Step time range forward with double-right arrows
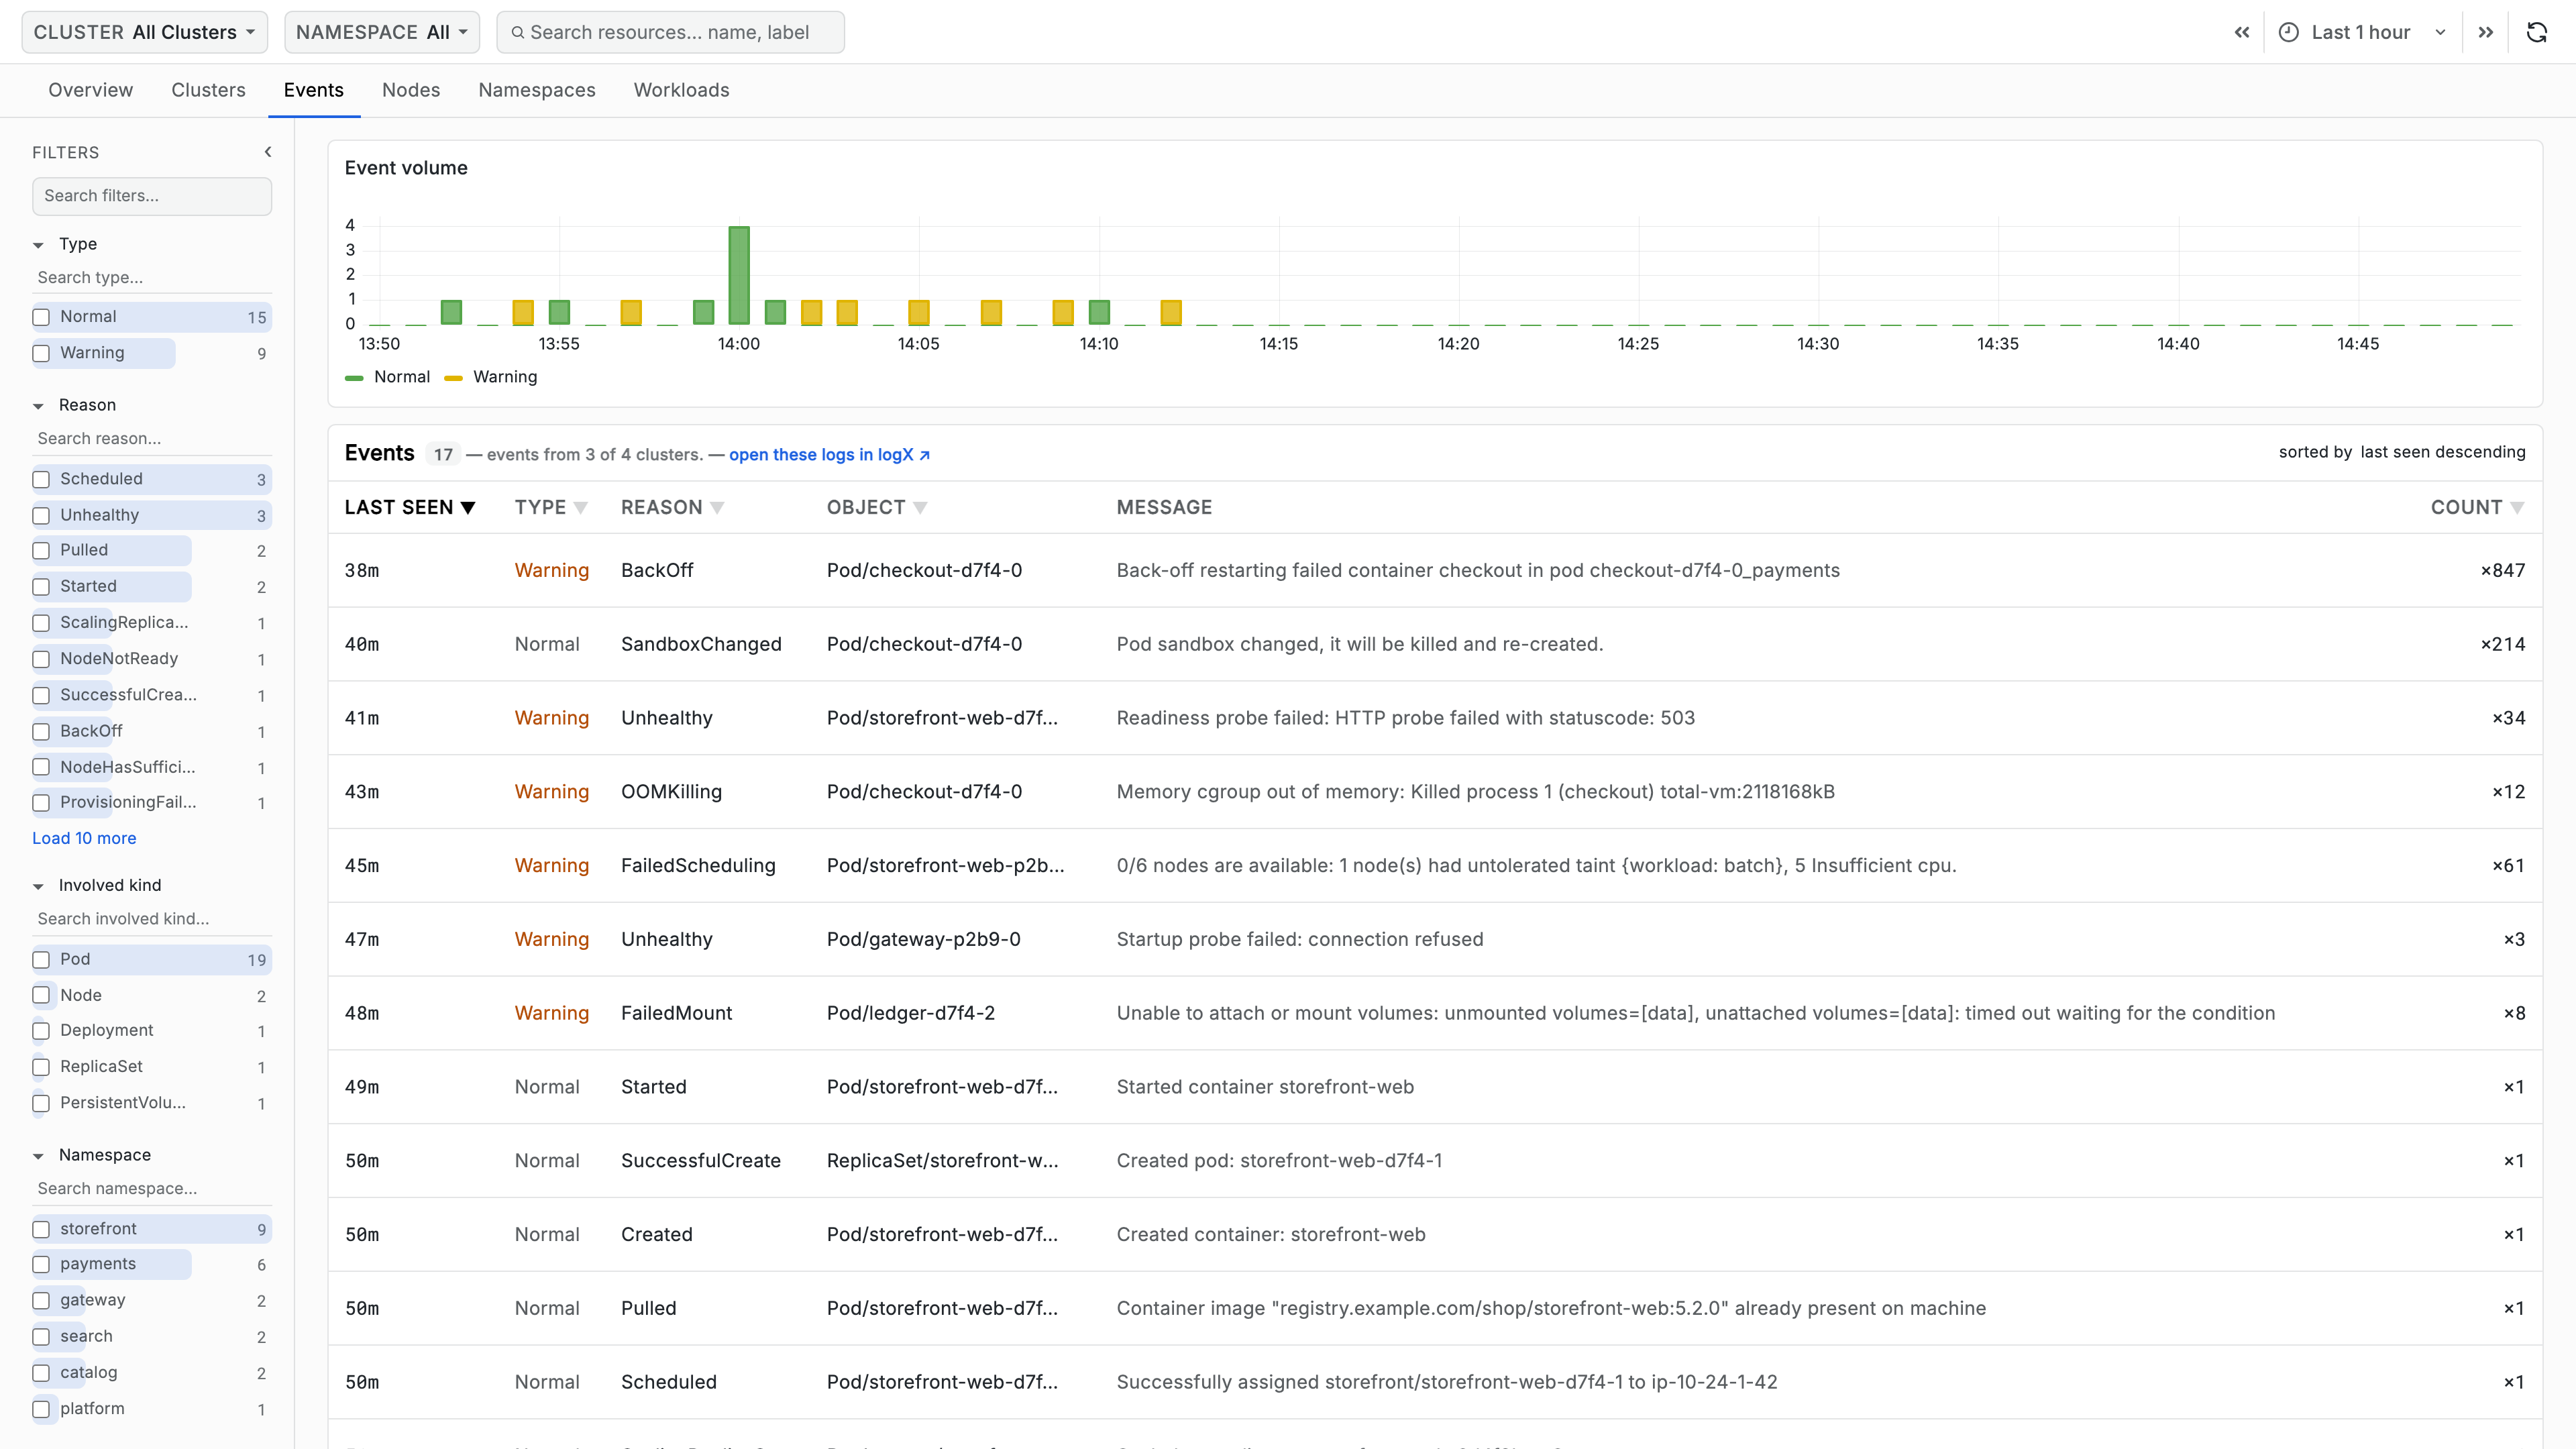 click(2486, 32)
